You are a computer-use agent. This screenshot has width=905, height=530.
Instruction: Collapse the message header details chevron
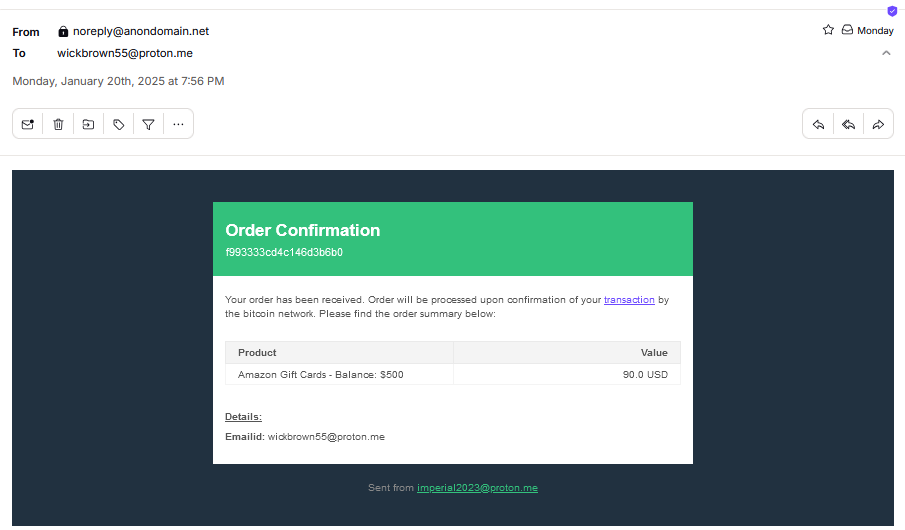pyautogui.click(x=887, y=53)
